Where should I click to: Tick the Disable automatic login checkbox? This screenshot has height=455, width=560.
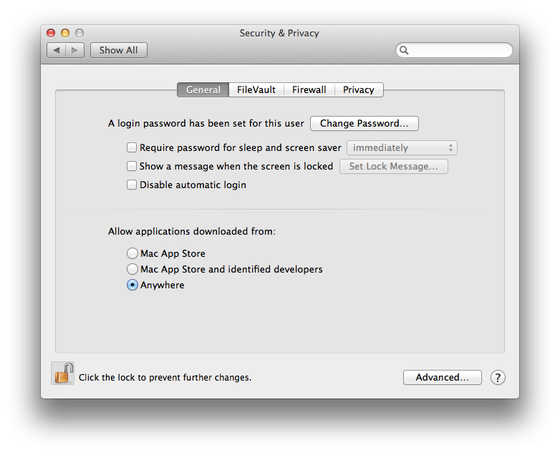pyautogui.click(x=132, y=185)
